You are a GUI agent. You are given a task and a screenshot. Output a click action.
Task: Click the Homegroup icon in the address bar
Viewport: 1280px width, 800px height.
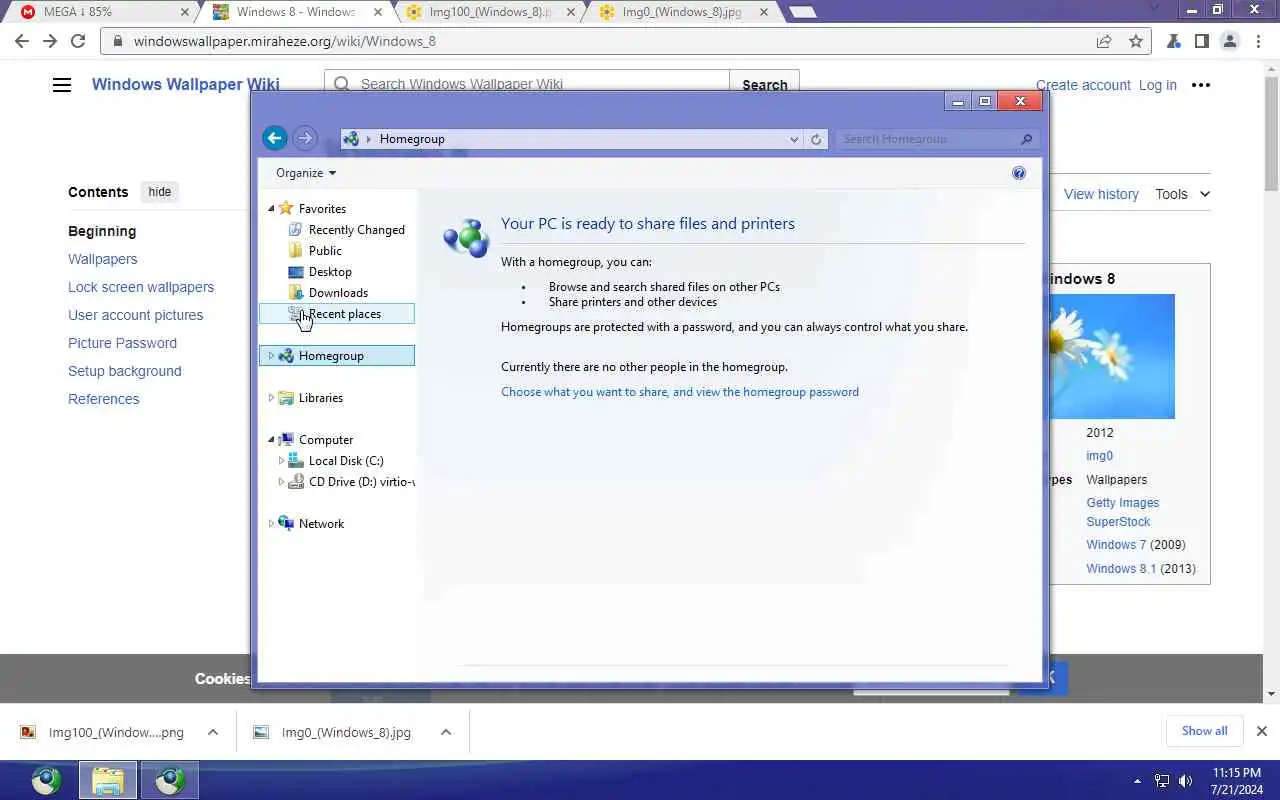point(351,139)
